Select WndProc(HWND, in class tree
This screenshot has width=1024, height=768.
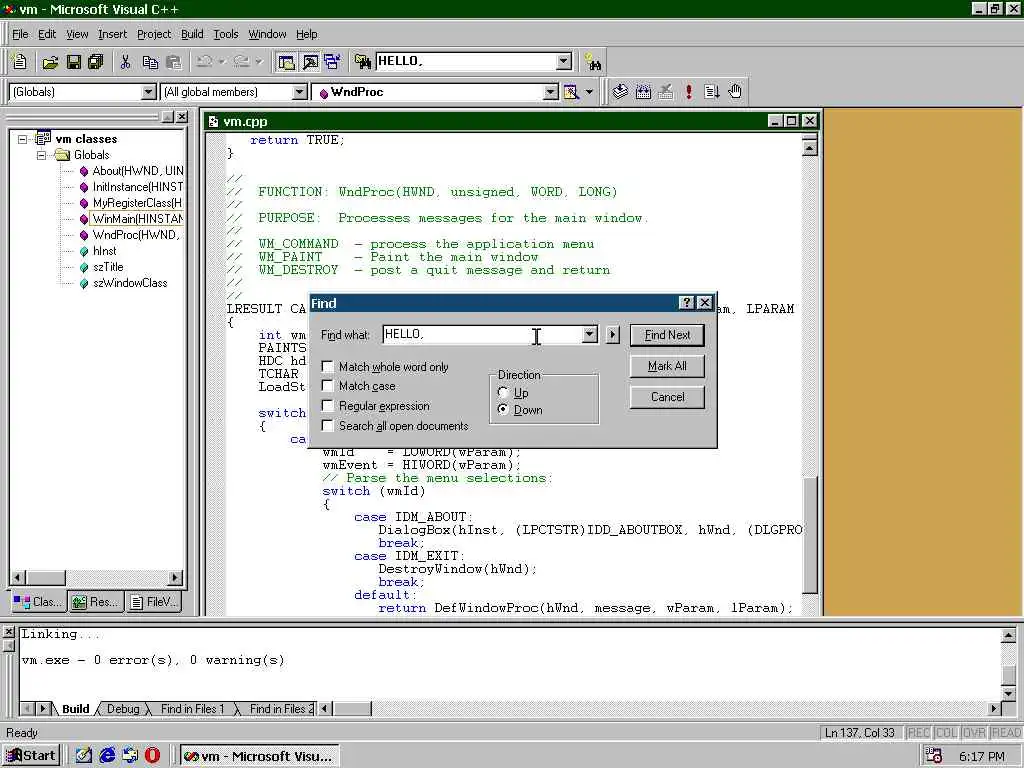click(136, 234)
